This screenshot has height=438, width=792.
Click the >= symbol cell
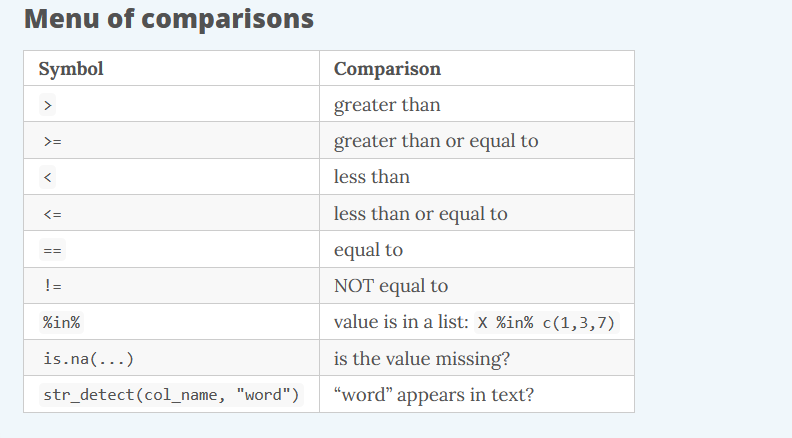click(171, 140)
